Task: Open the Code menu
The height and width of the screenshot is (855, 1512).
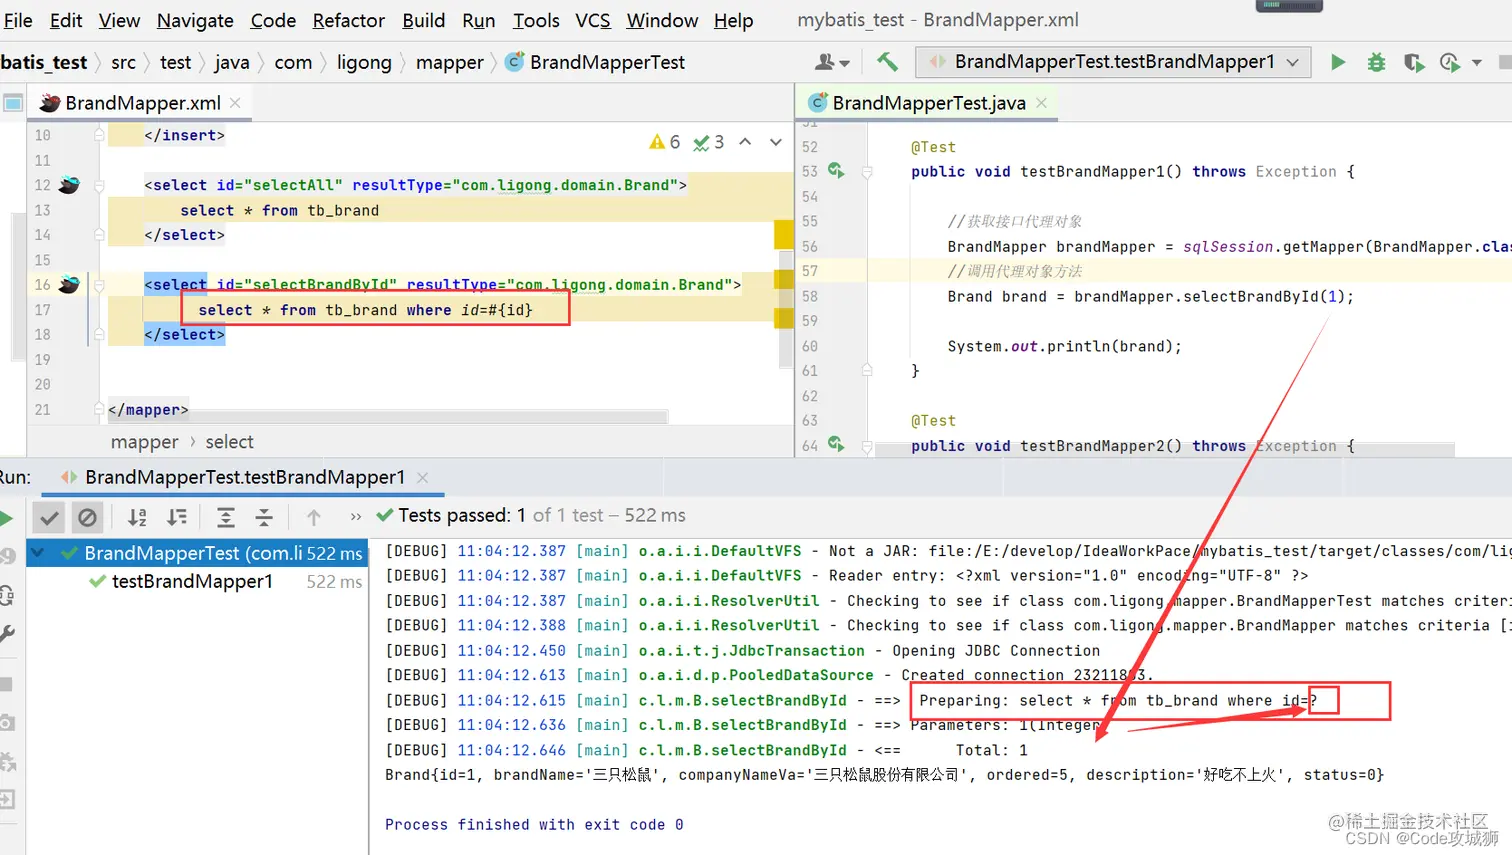Action: pyautogui.click(x=273, y=20)
